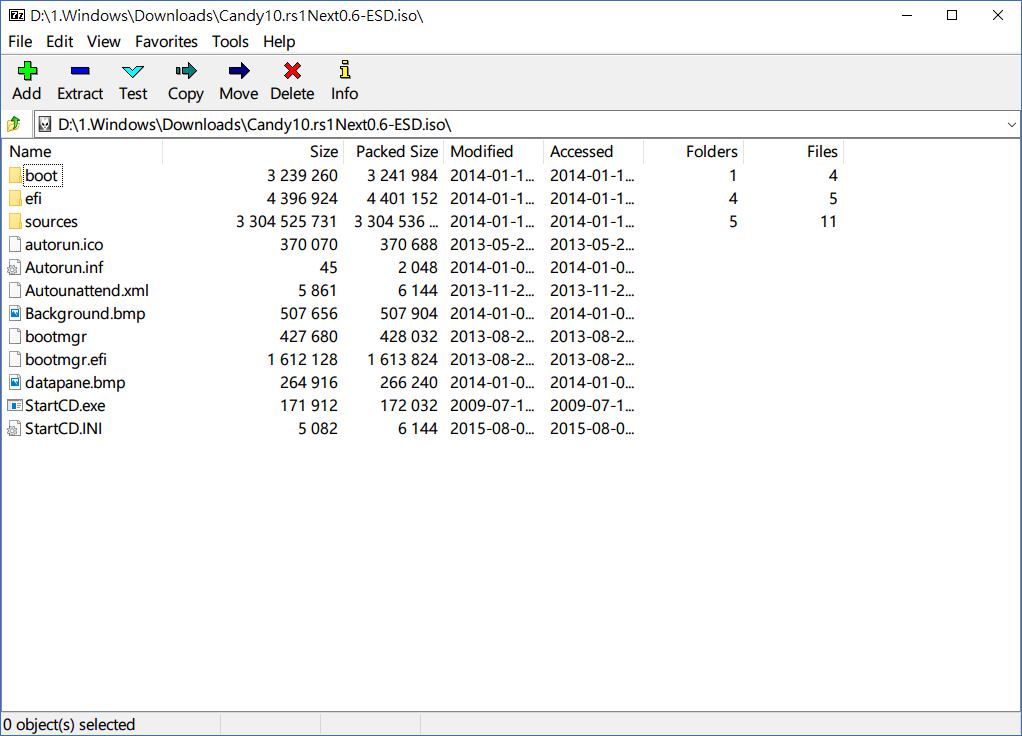Select the sources folder name

tap(51, 222)
